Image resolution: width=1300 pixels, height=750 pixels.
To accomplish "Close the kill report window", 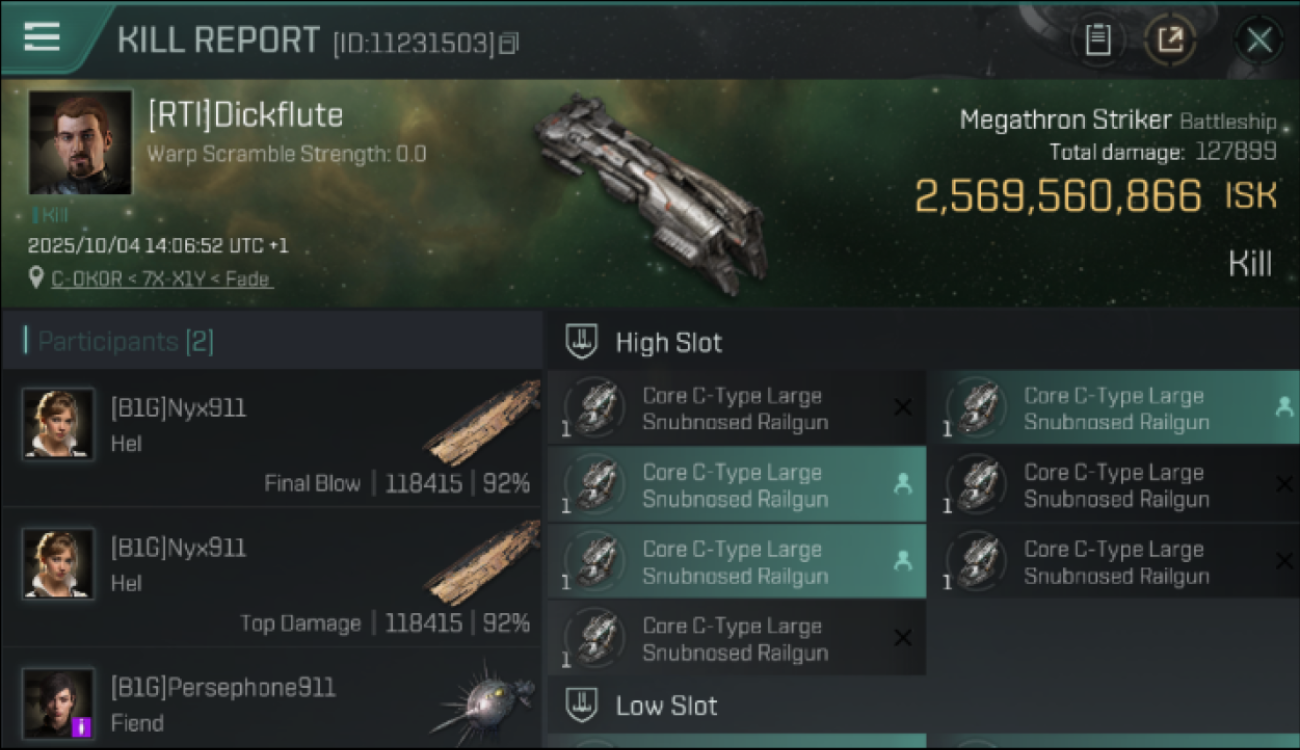I will (1259, 40).
